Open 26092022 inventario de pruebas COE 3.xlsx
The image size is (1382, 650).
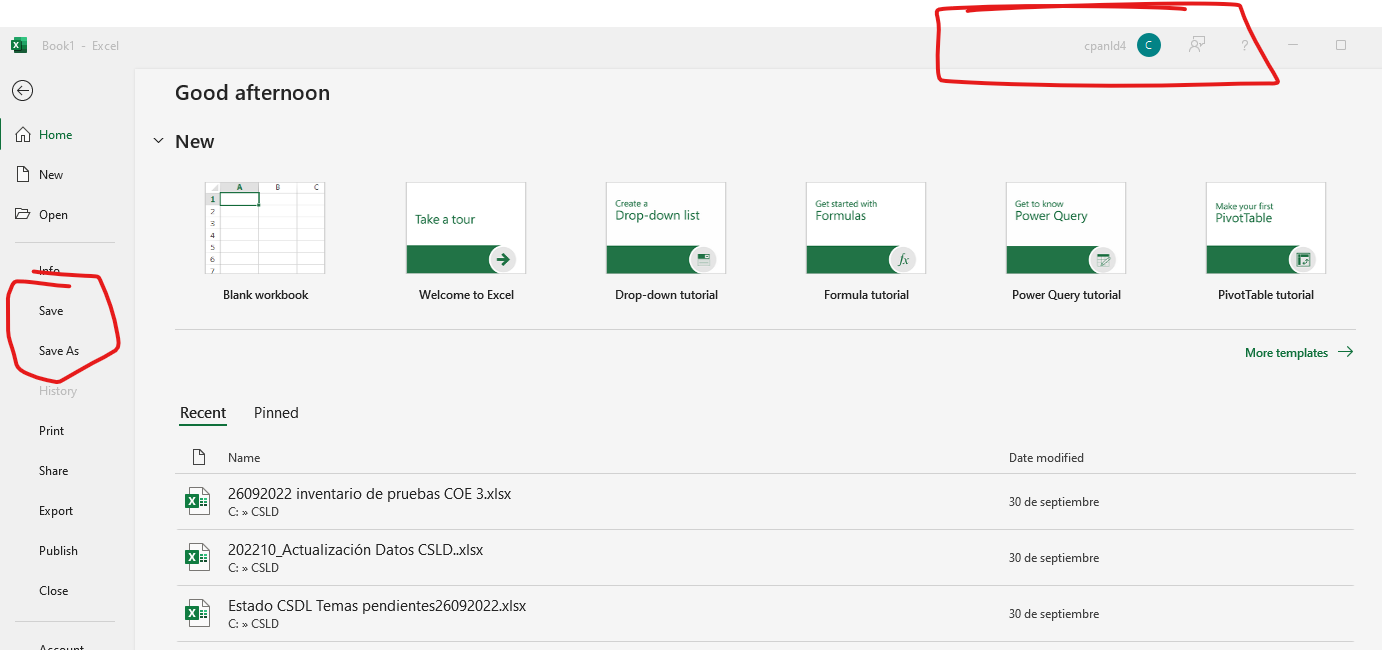click(766, 502)
